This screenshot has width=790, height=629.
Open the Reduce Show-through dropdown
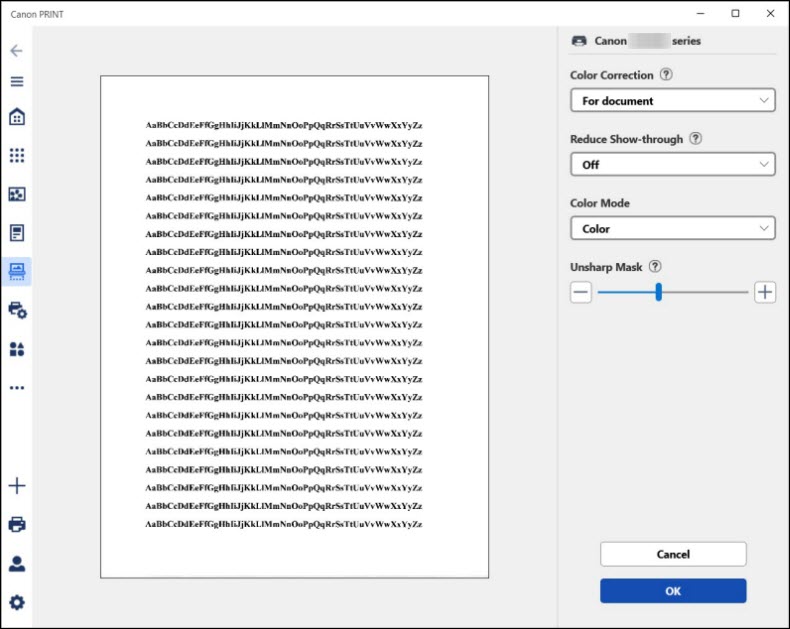(673, 164)
